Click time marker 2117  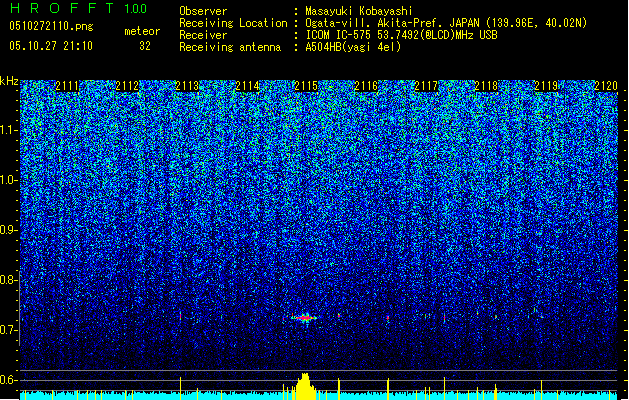[426, 86]
